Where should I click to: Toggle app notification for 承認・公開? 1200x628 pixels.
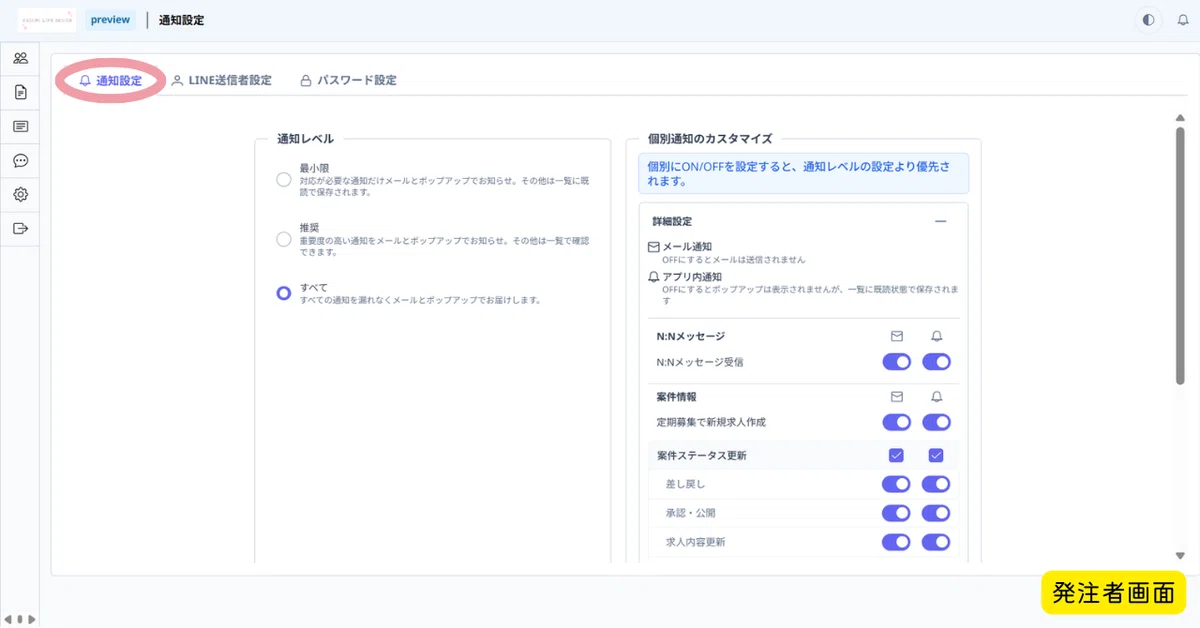[x=936, y=513]
